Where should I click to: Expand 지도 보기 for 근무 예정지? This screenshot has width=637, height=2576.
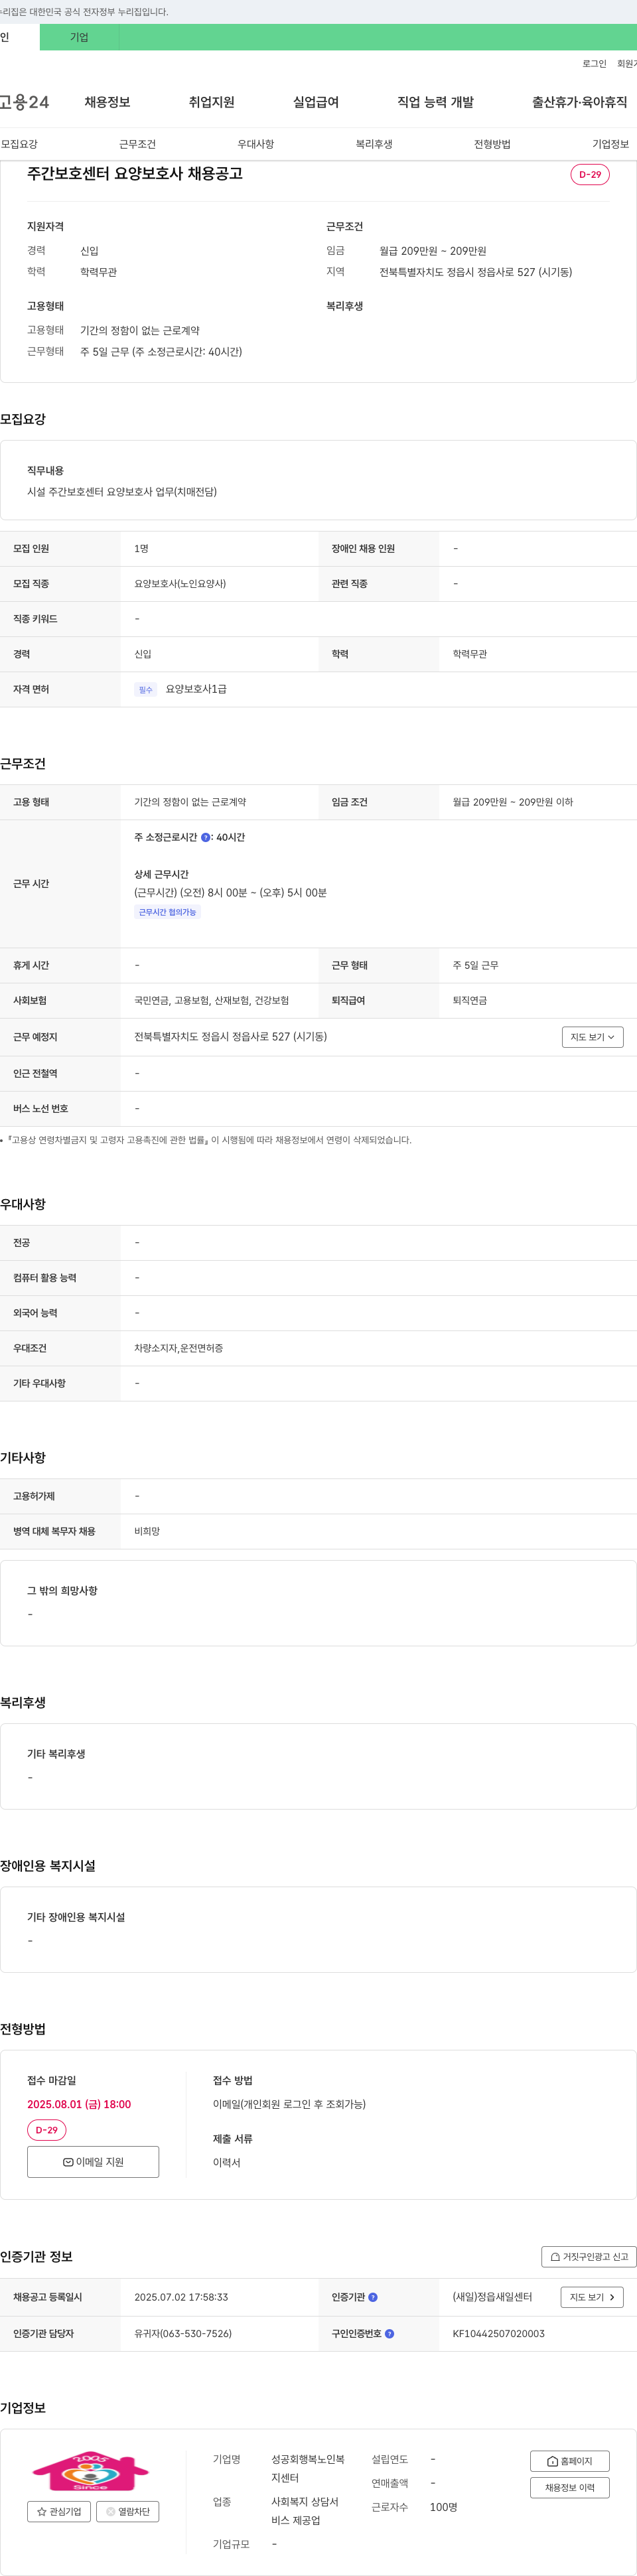click(x=592, y=1037)
